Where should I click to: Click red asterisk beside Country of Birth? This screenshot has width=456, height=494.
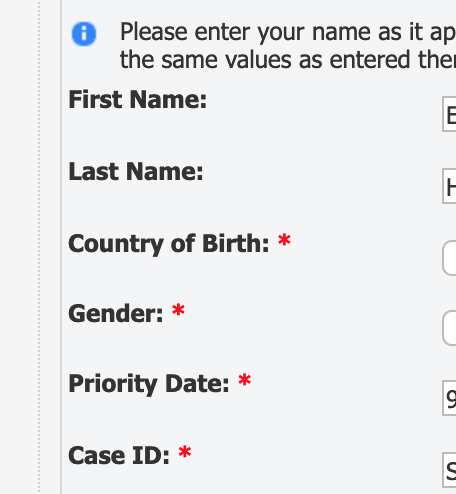[x=284, y=240]
